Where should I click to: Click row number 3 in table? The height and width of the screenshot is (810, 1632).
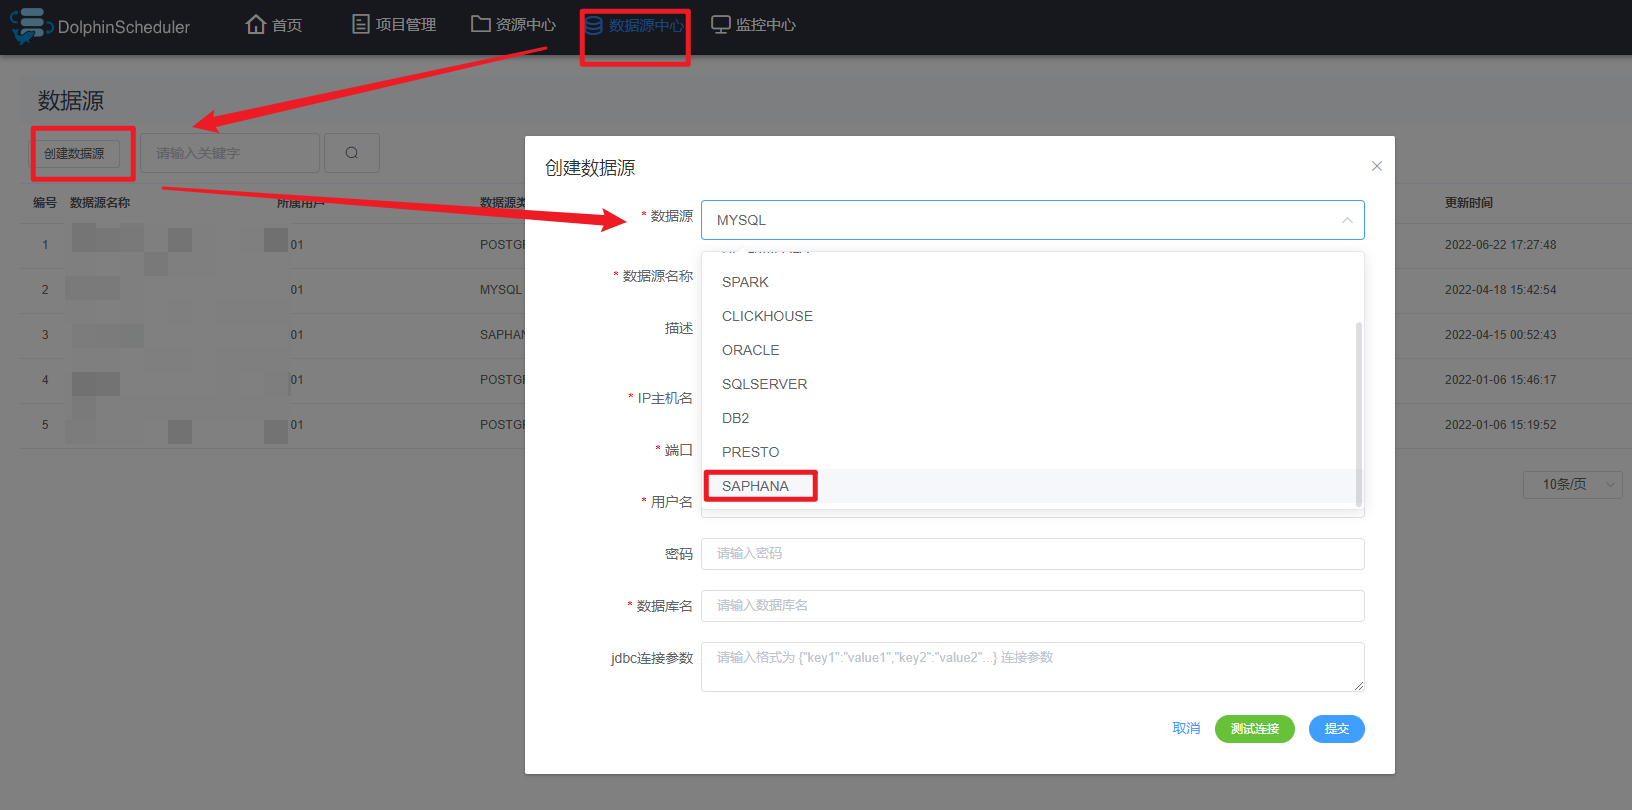(45, 335)
